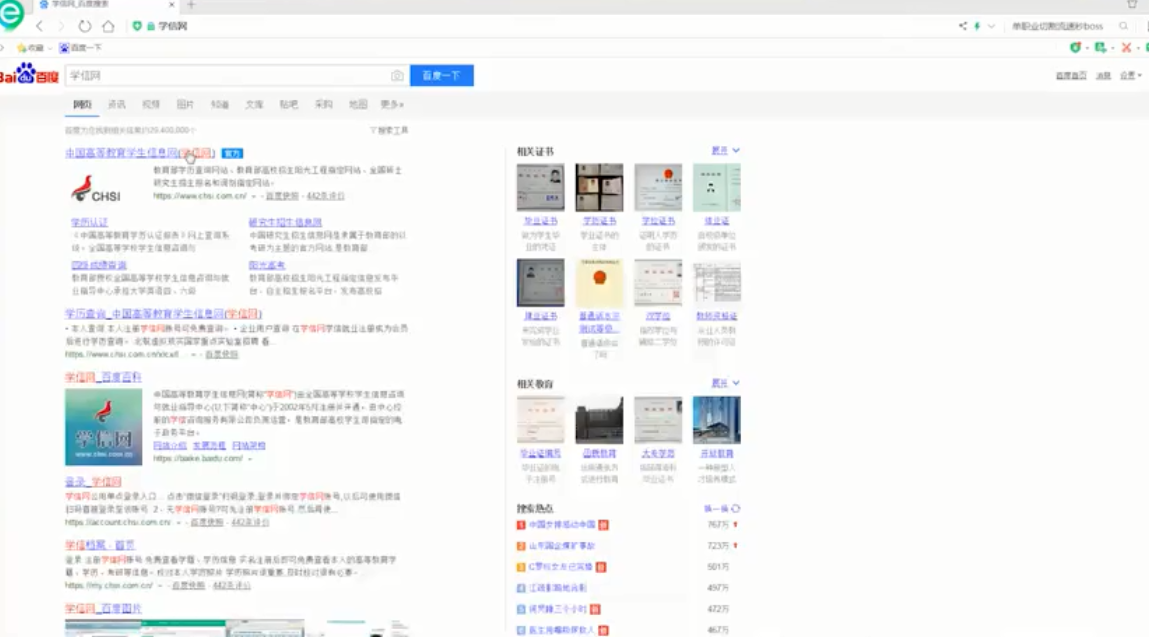Switch to the 图片 tab
Viewport: 1149px width, 637px height.
(185, 105)
